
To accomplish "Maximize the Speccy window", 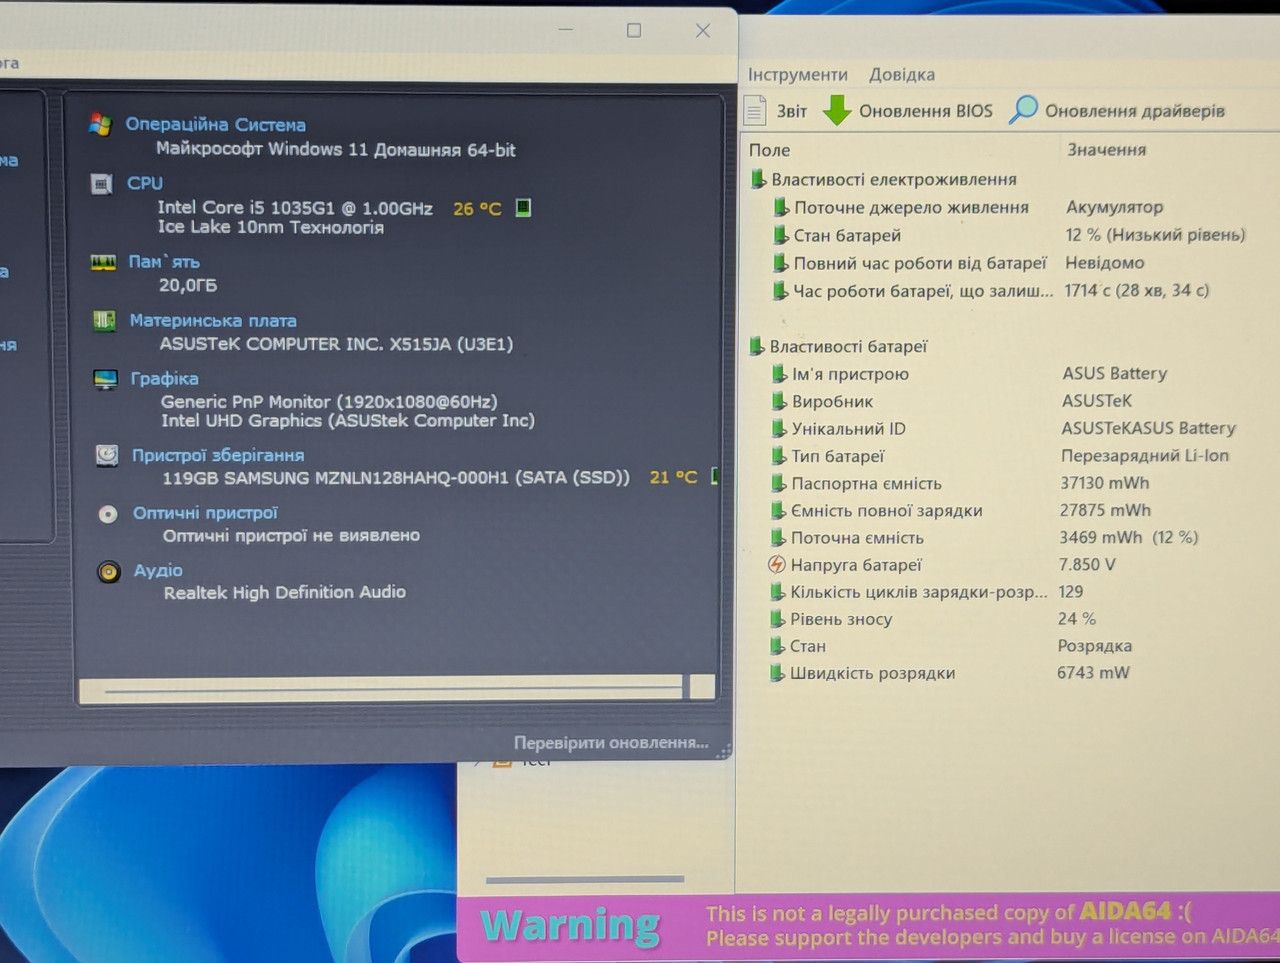I will [x=634, y=31].
